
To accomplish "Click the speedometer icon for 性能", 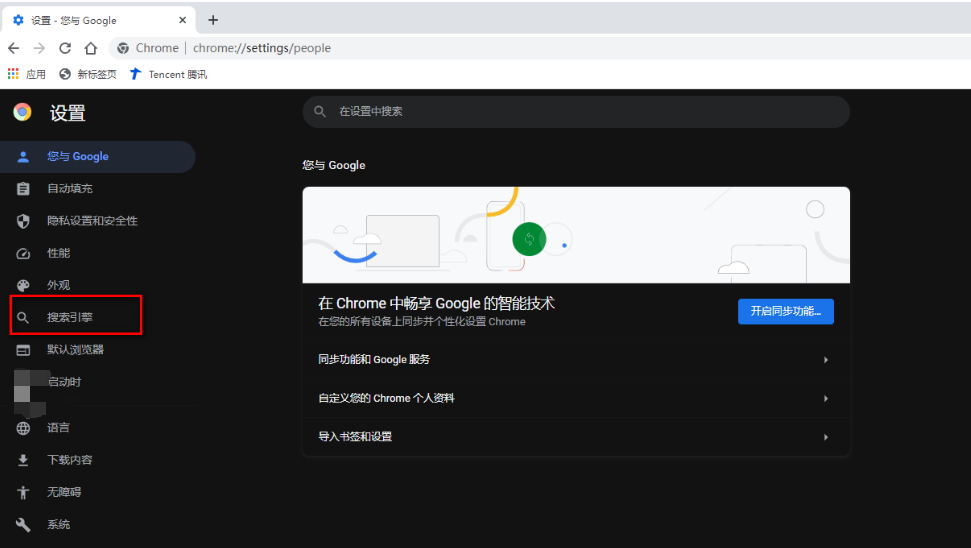I will (23, 254).
